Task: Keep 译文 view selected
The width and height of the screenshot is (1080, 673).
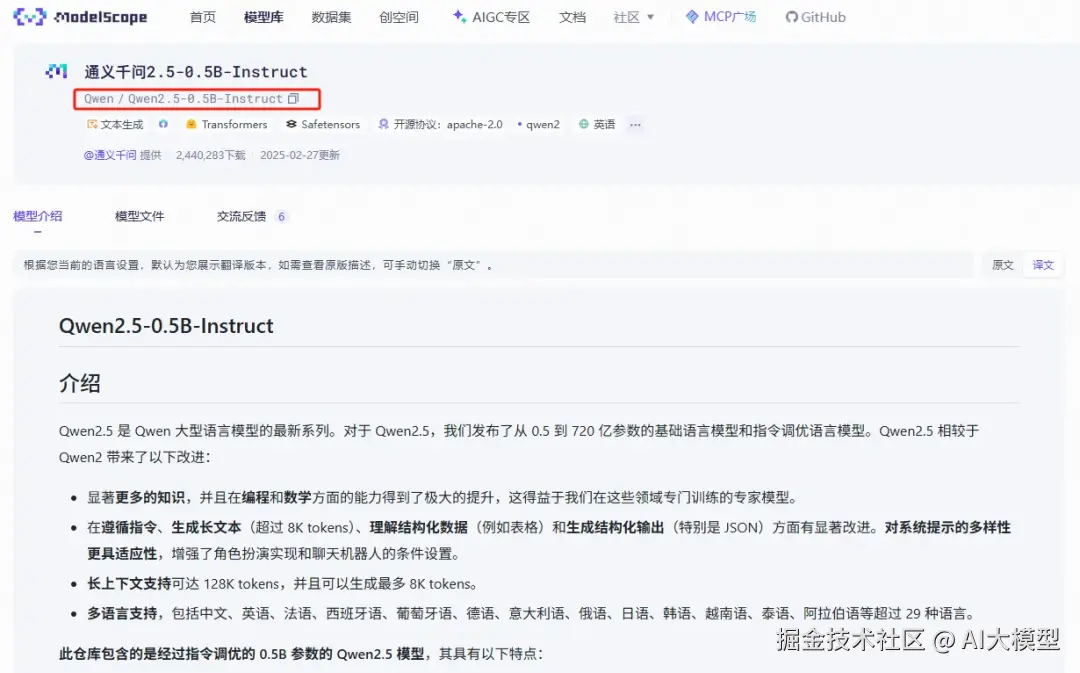Action: (1043, 265)
